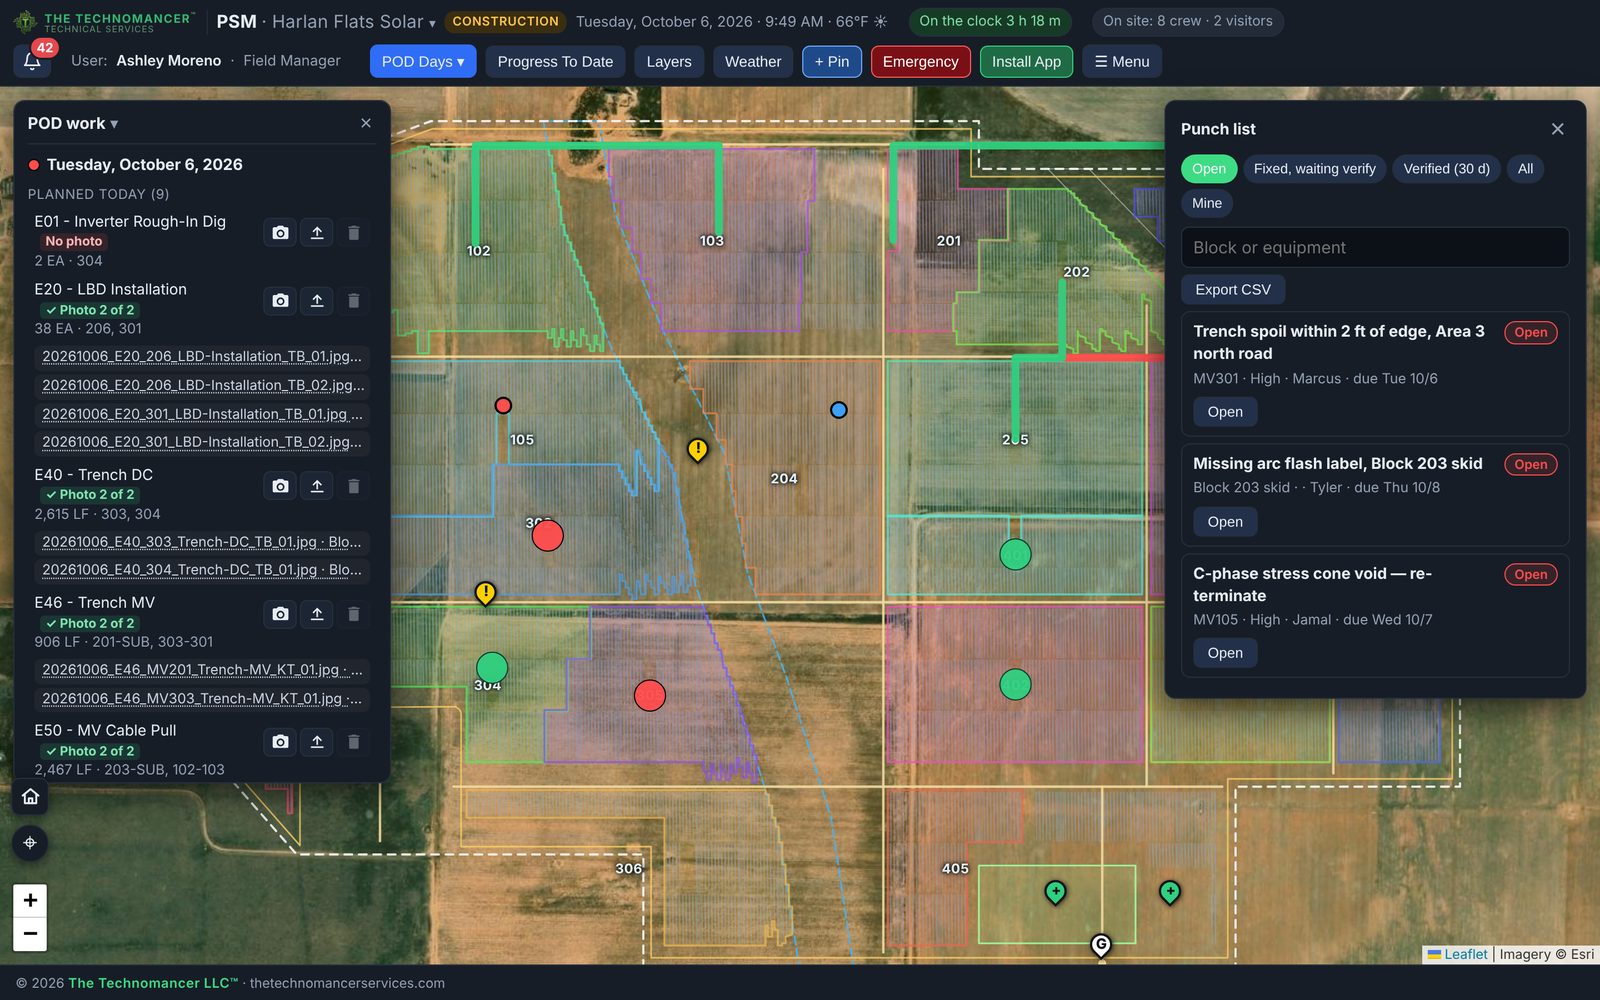
Task: Open the Harlan Flats Solar project selector
Action: click(354, 21)
